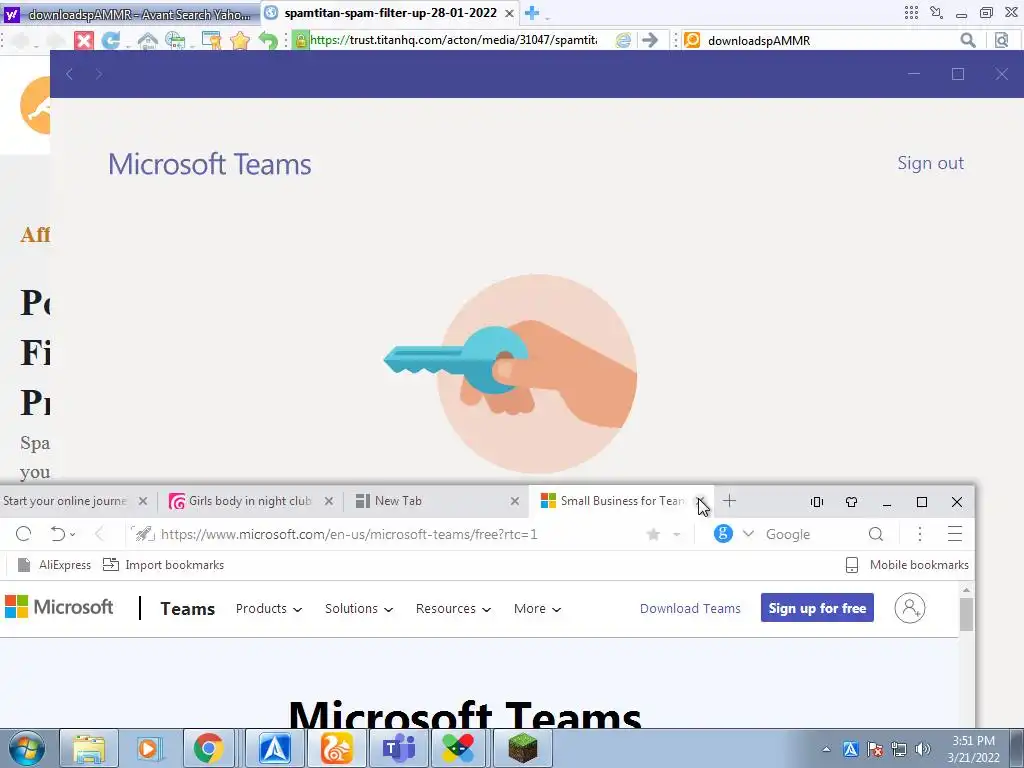The height and width of the screenshot is (768, 1024).
Task: Click undo closed tab arrow in UC browser
Action: (x=57, y=534)
